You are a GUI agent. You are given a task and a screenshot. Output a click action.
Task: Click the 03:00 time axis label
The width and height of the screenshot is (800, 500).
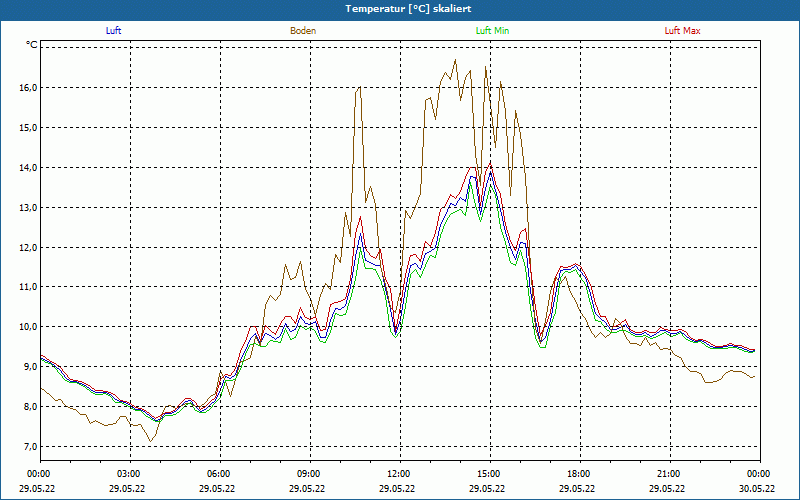point(131,474)
